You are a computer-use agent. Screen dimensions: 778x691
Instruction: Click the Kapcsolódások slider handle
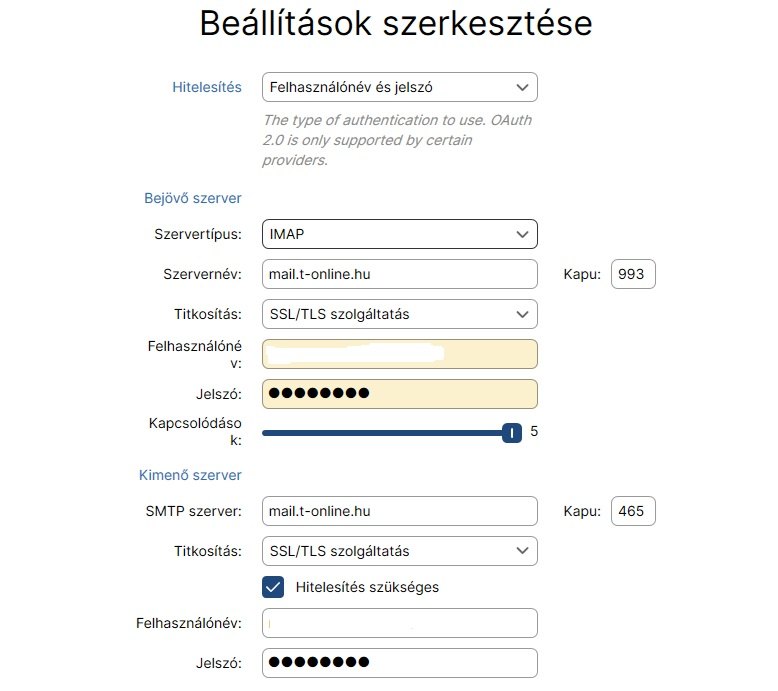[512, 432]
